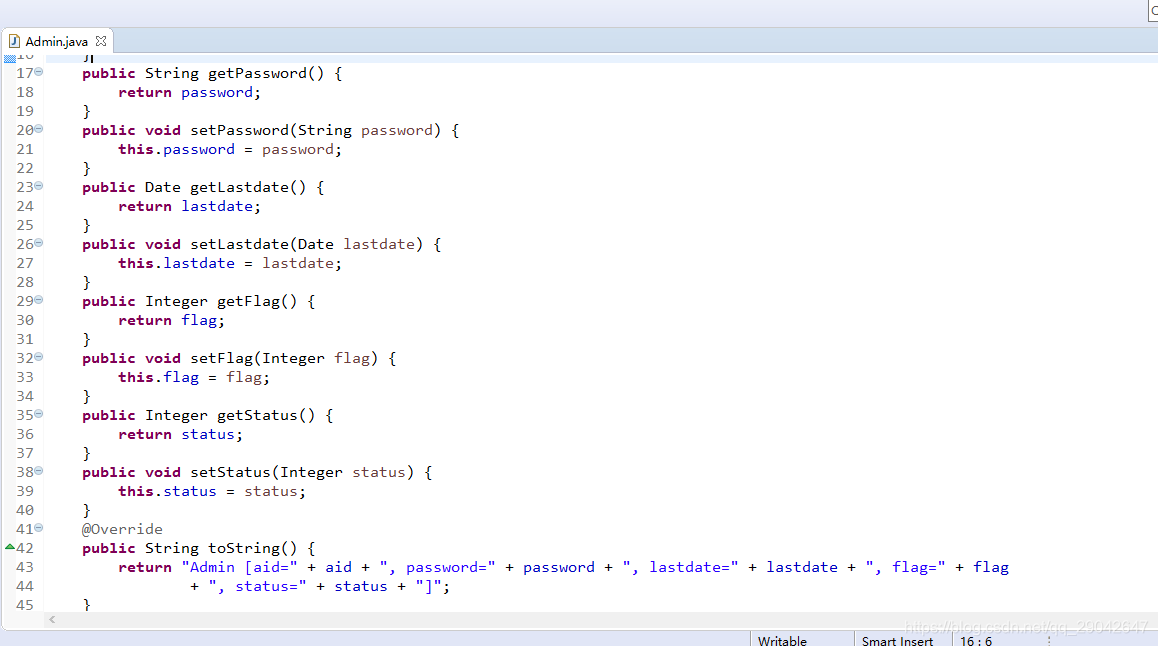The height and width of the screenshot is (646, 1158).
Task: Click line number 33 in the gutter
Action: click(x=25, y=377)
